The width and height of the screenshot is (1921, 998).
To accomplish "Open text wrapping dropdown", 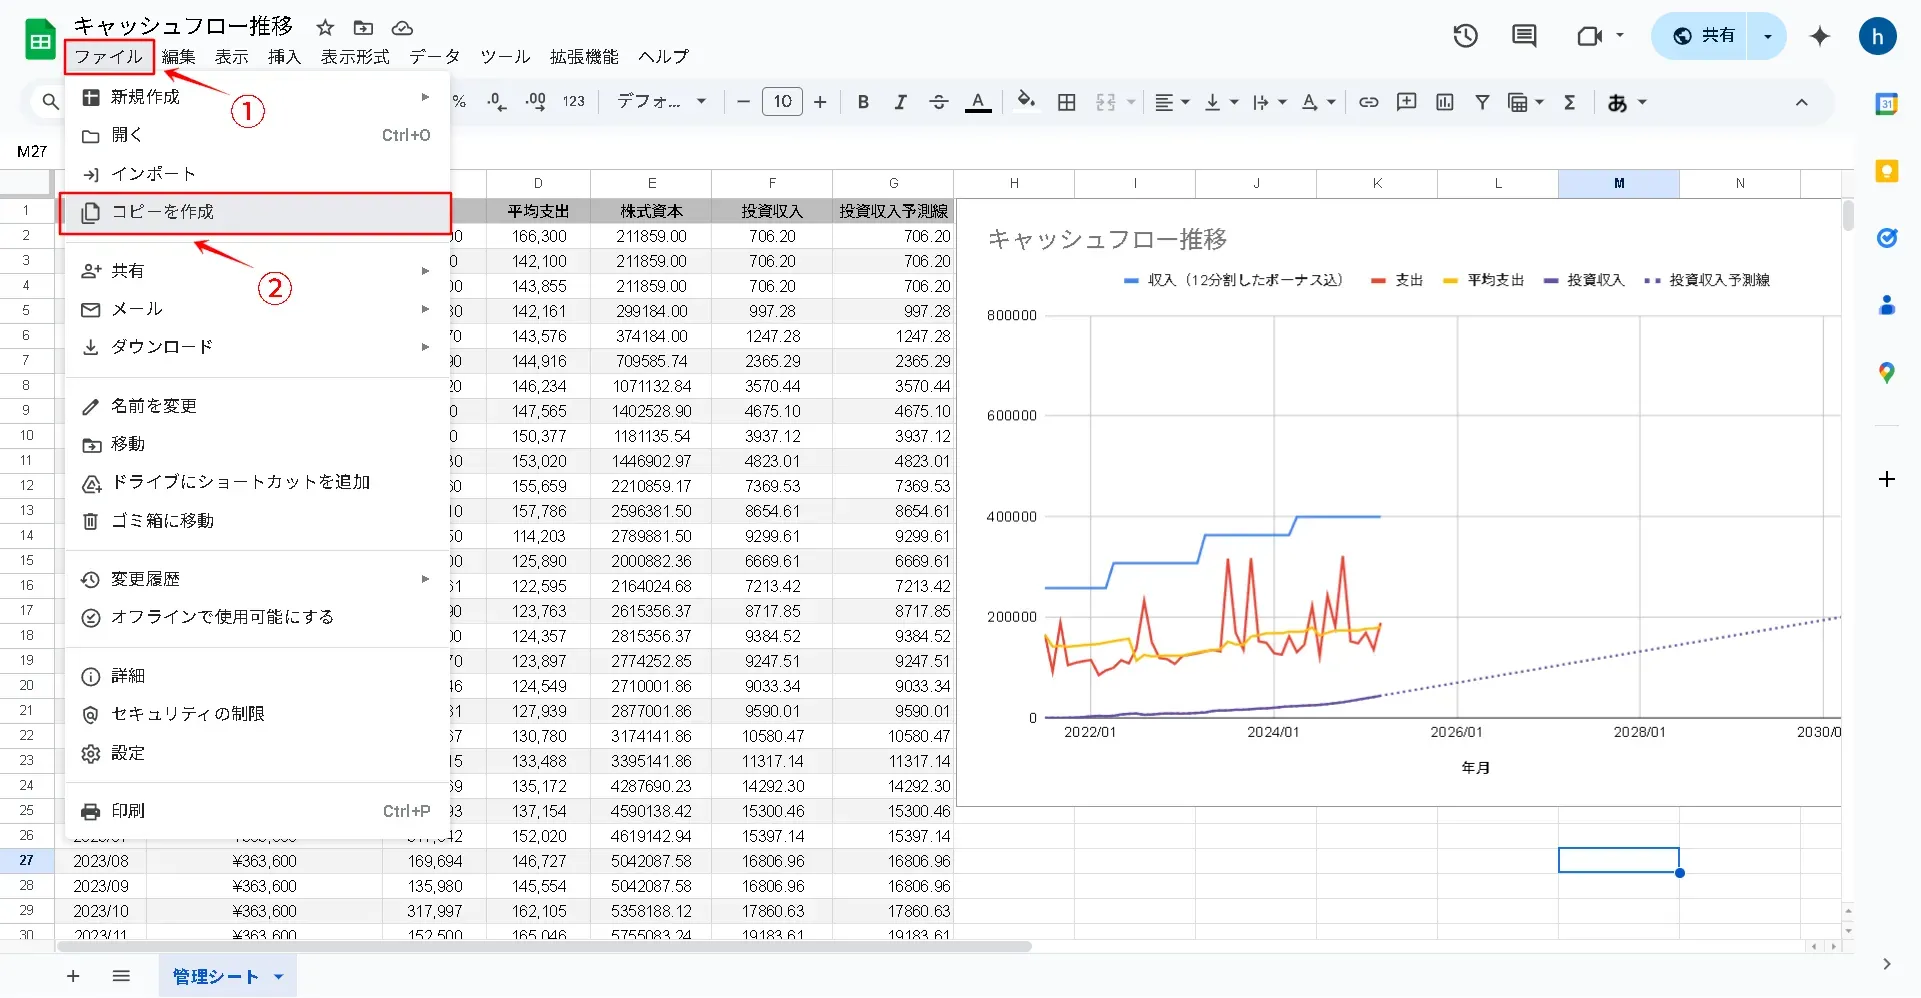I will tap(1269, 101).
